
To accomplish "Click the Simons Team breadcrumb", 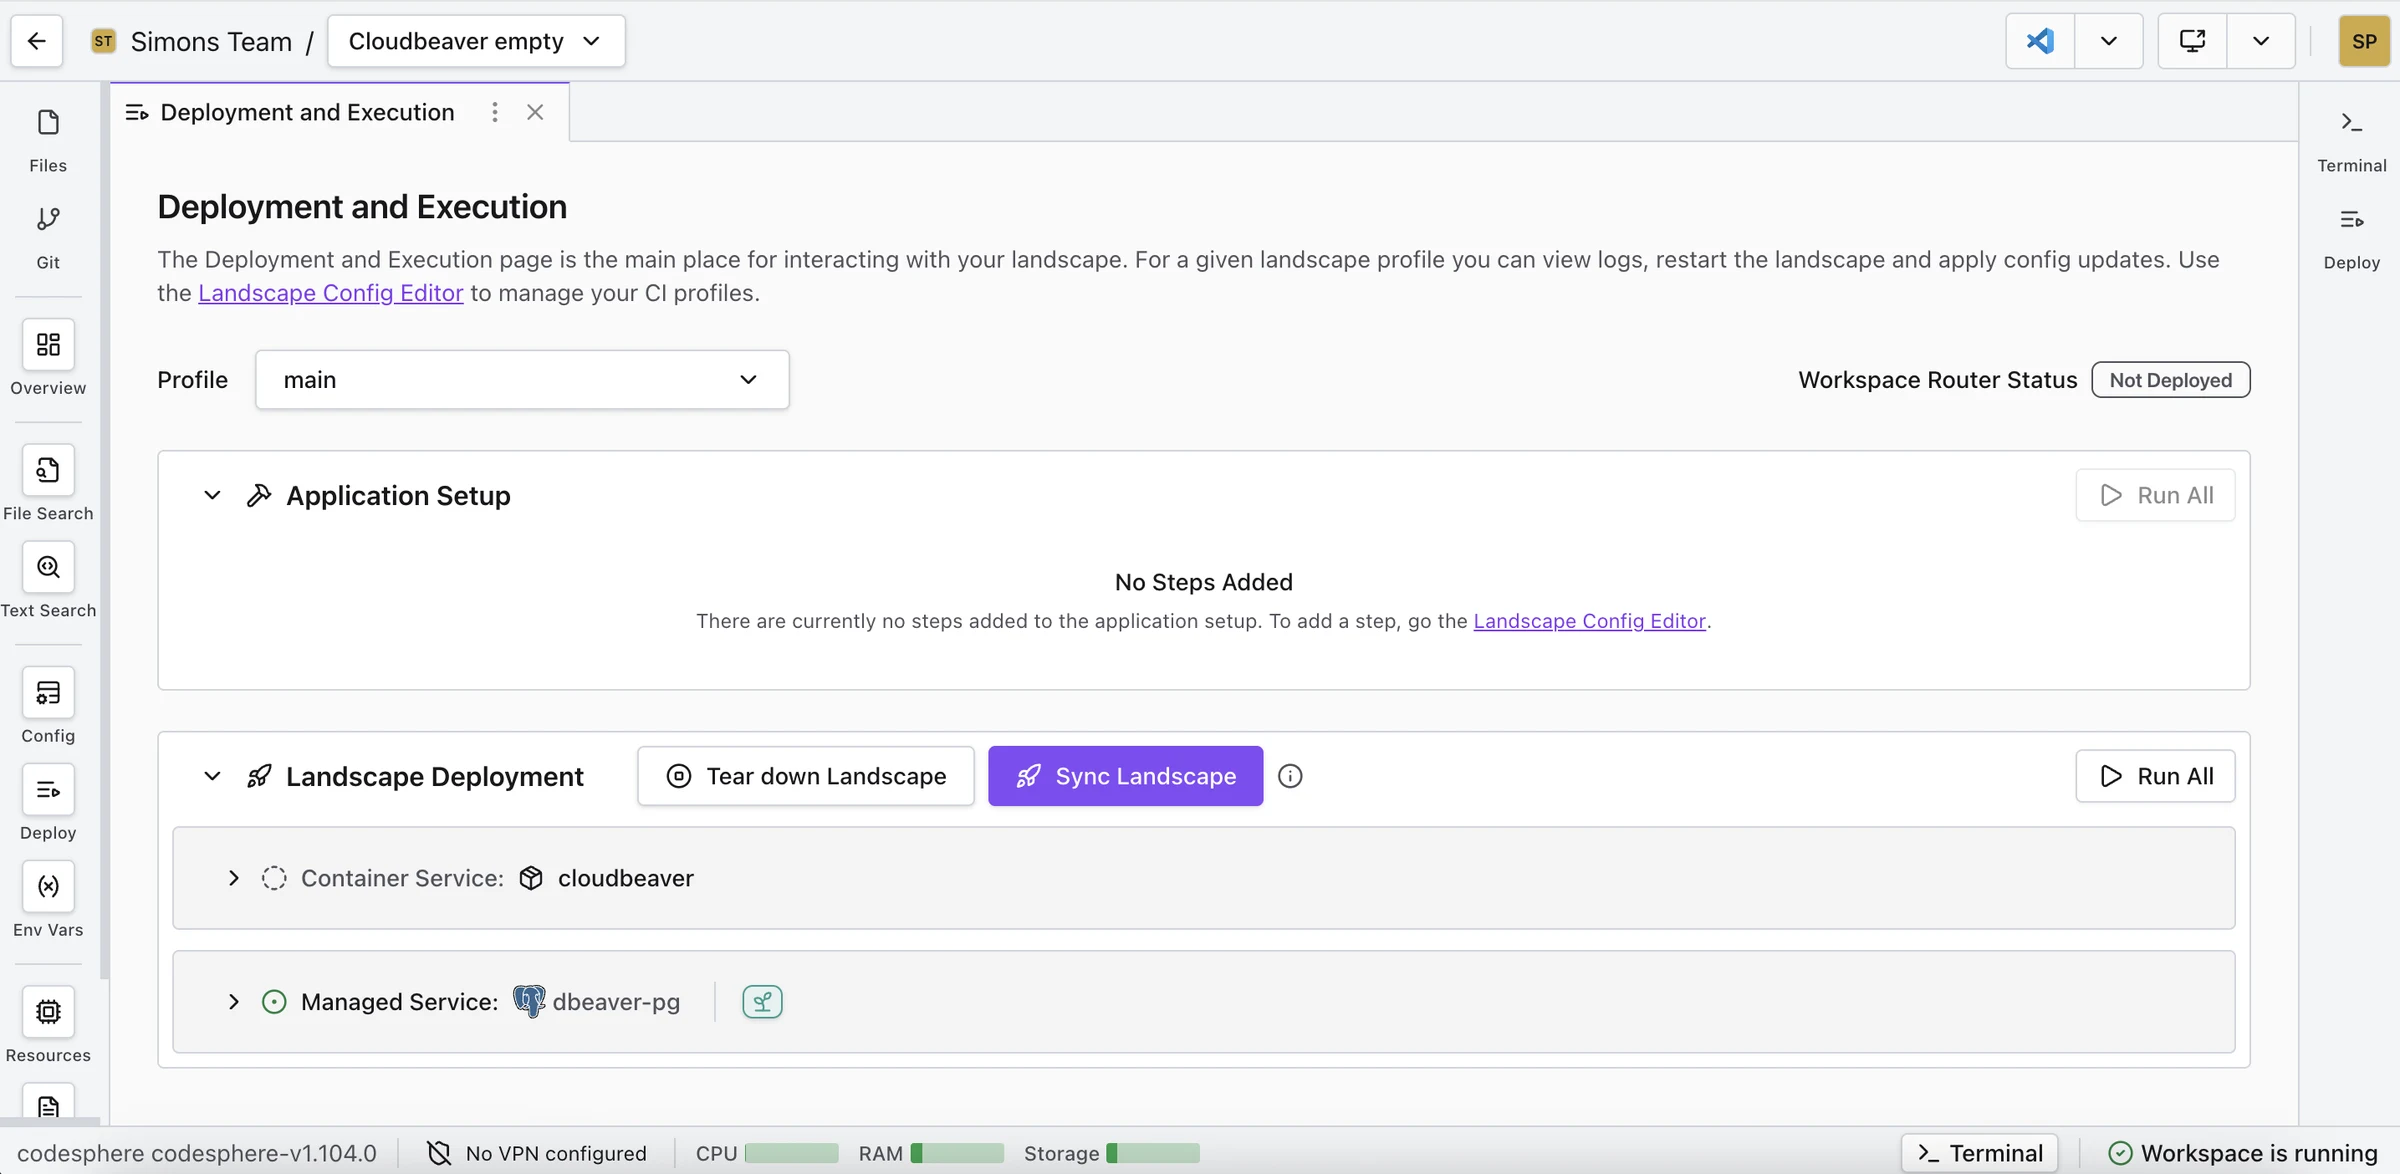I will (211, 41).
